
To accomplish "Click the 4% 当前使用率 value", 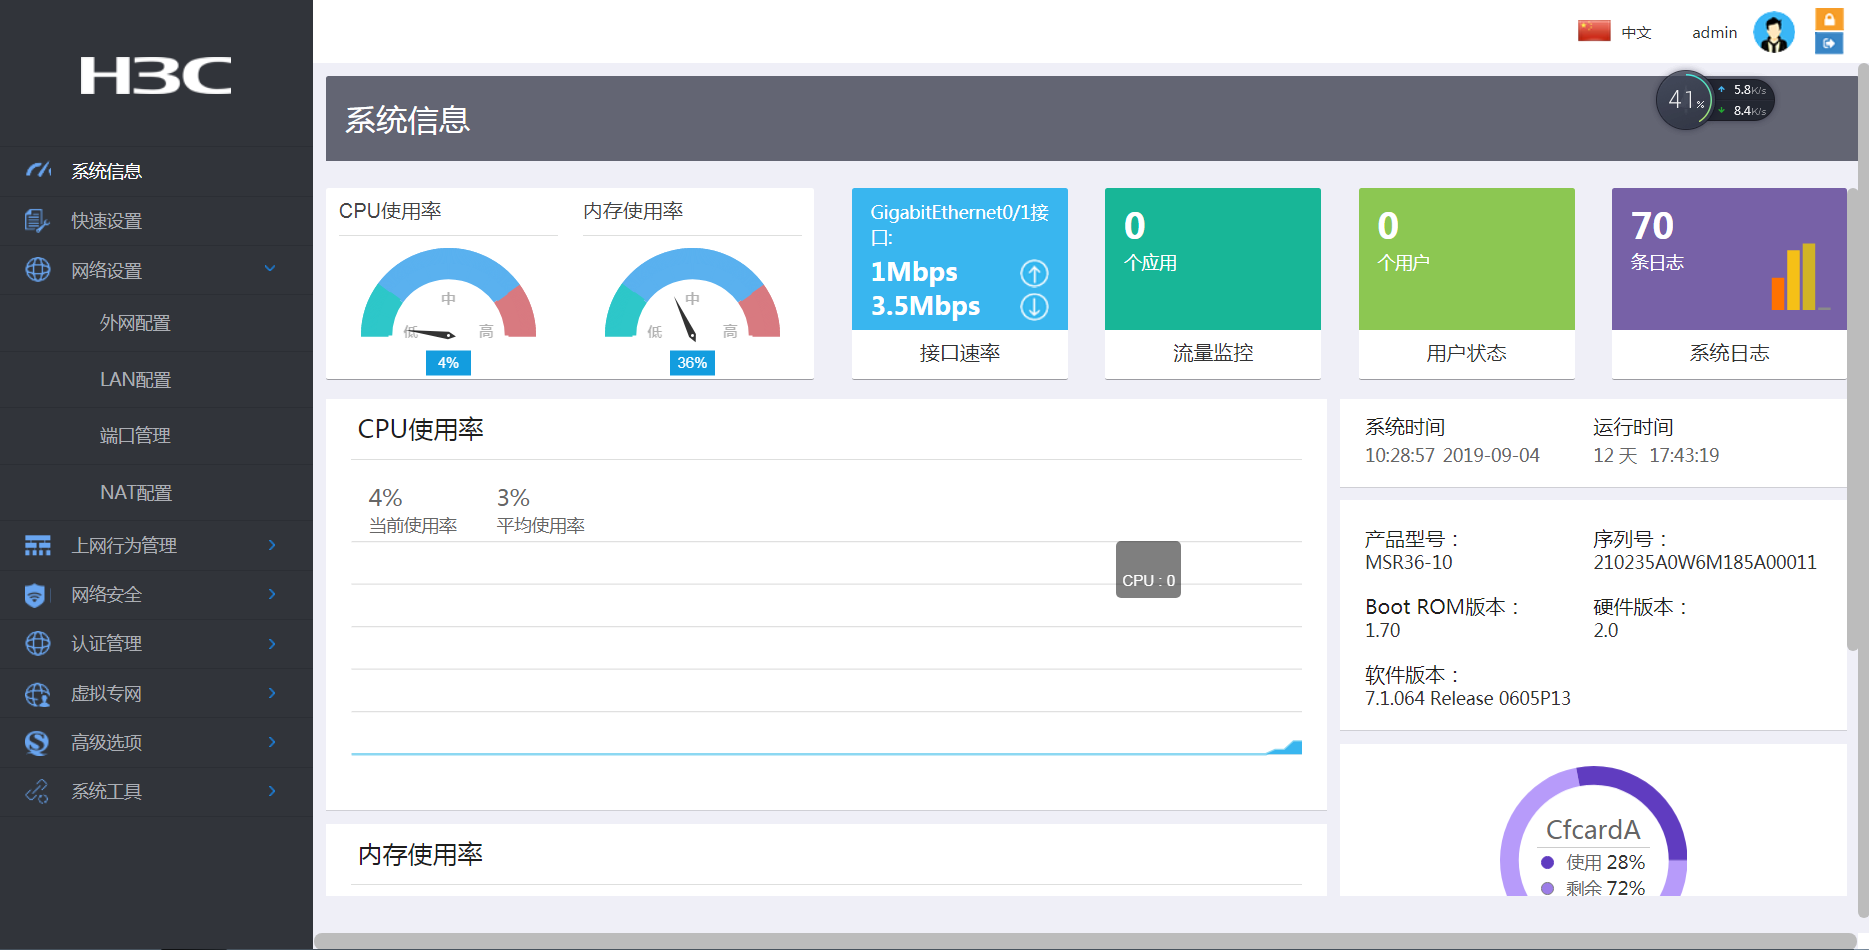I will 385,498.
